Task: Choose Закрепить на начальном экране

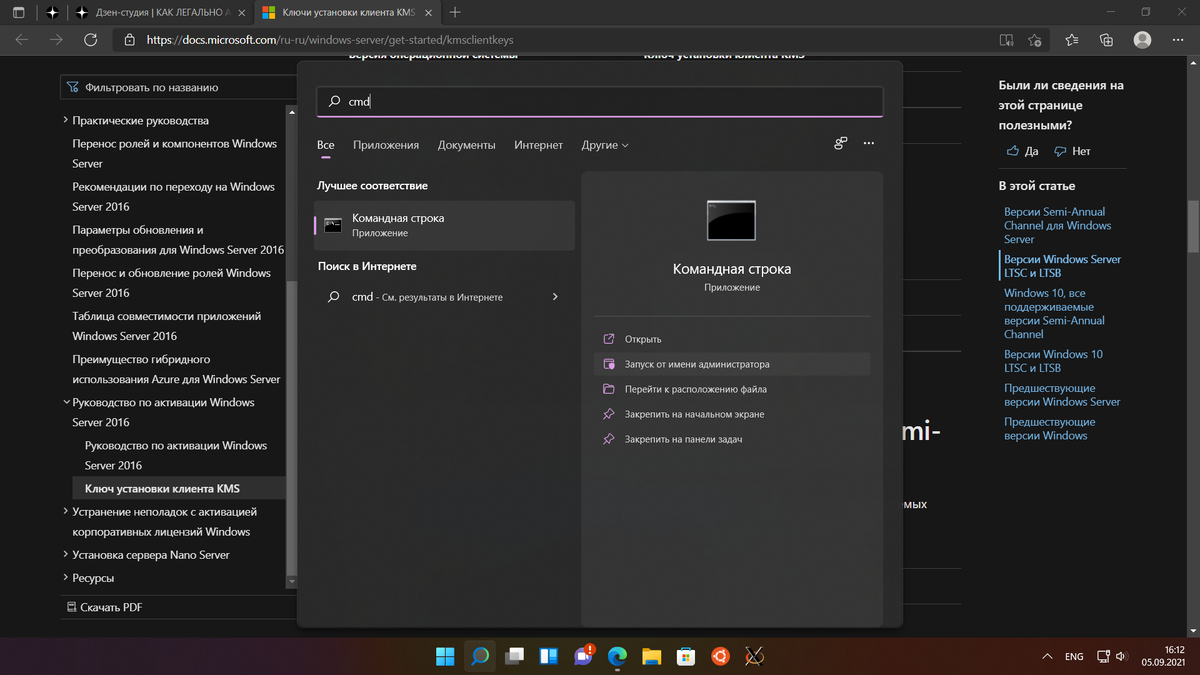Action: coord(732,414)
